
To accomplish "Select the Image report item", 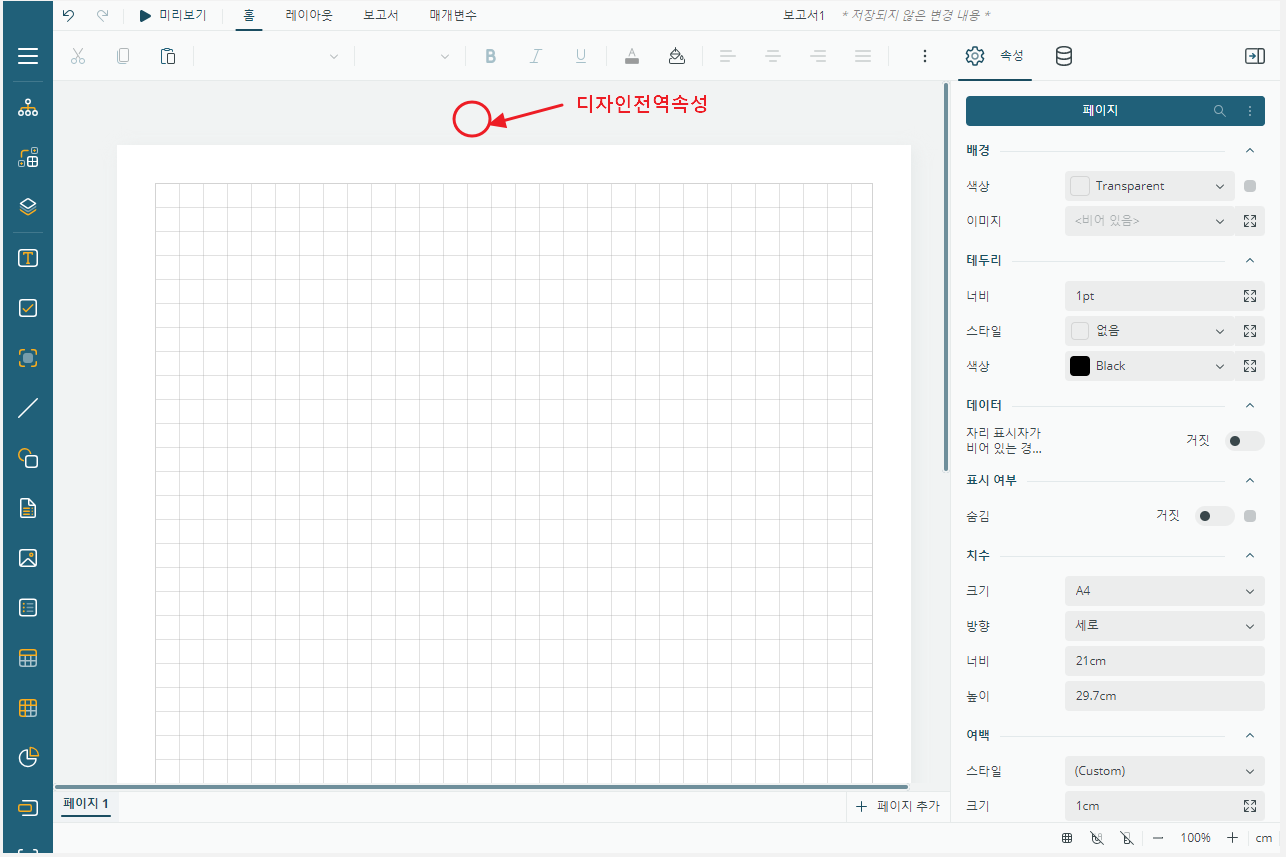I will click(27, 558).
